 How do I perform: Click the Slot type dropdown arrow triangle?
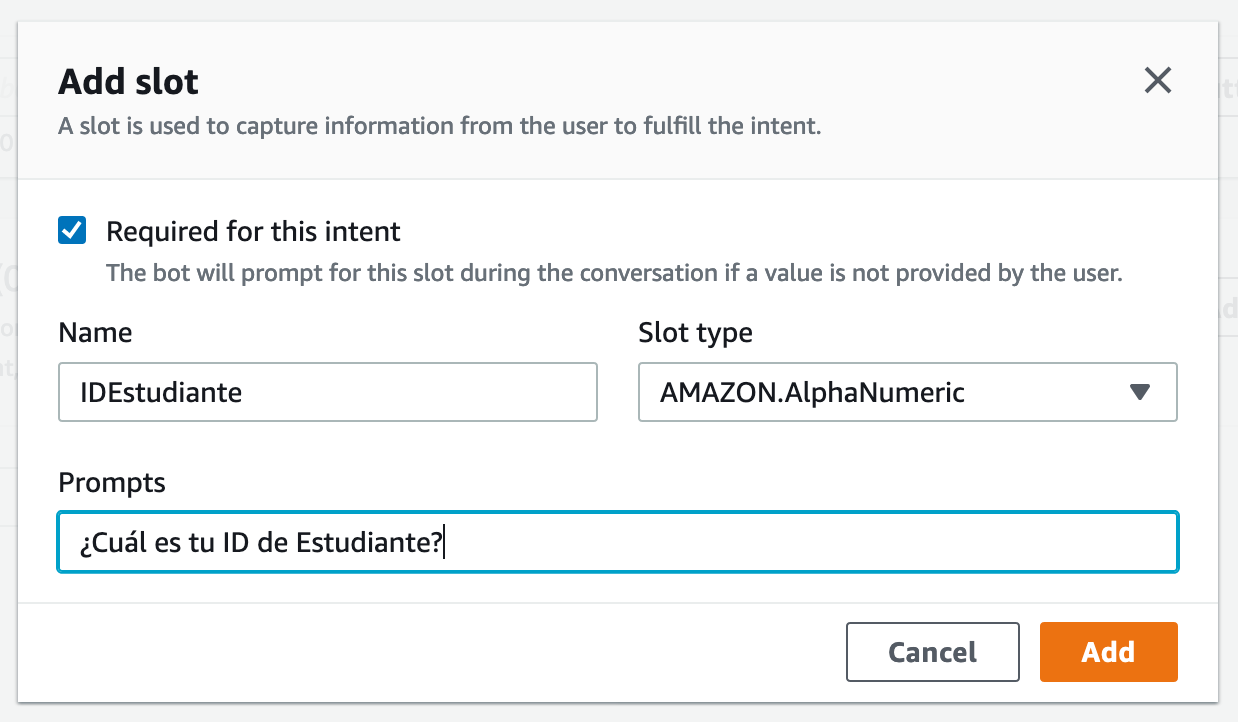click(1140, 392)
